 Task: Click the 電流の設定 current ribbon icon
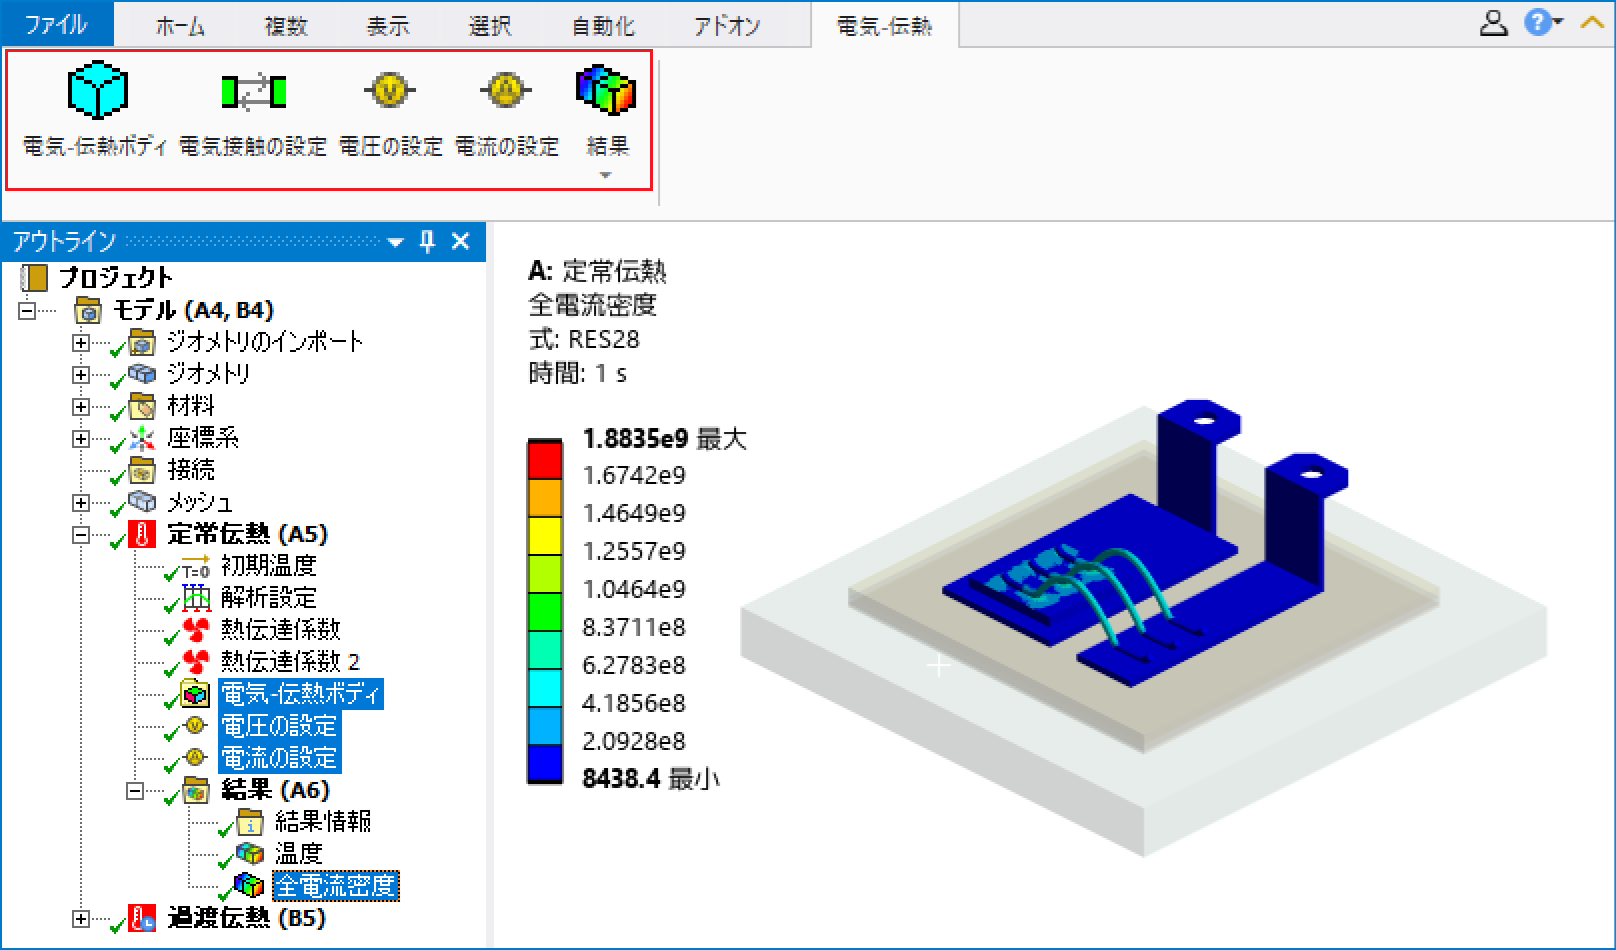506,90
